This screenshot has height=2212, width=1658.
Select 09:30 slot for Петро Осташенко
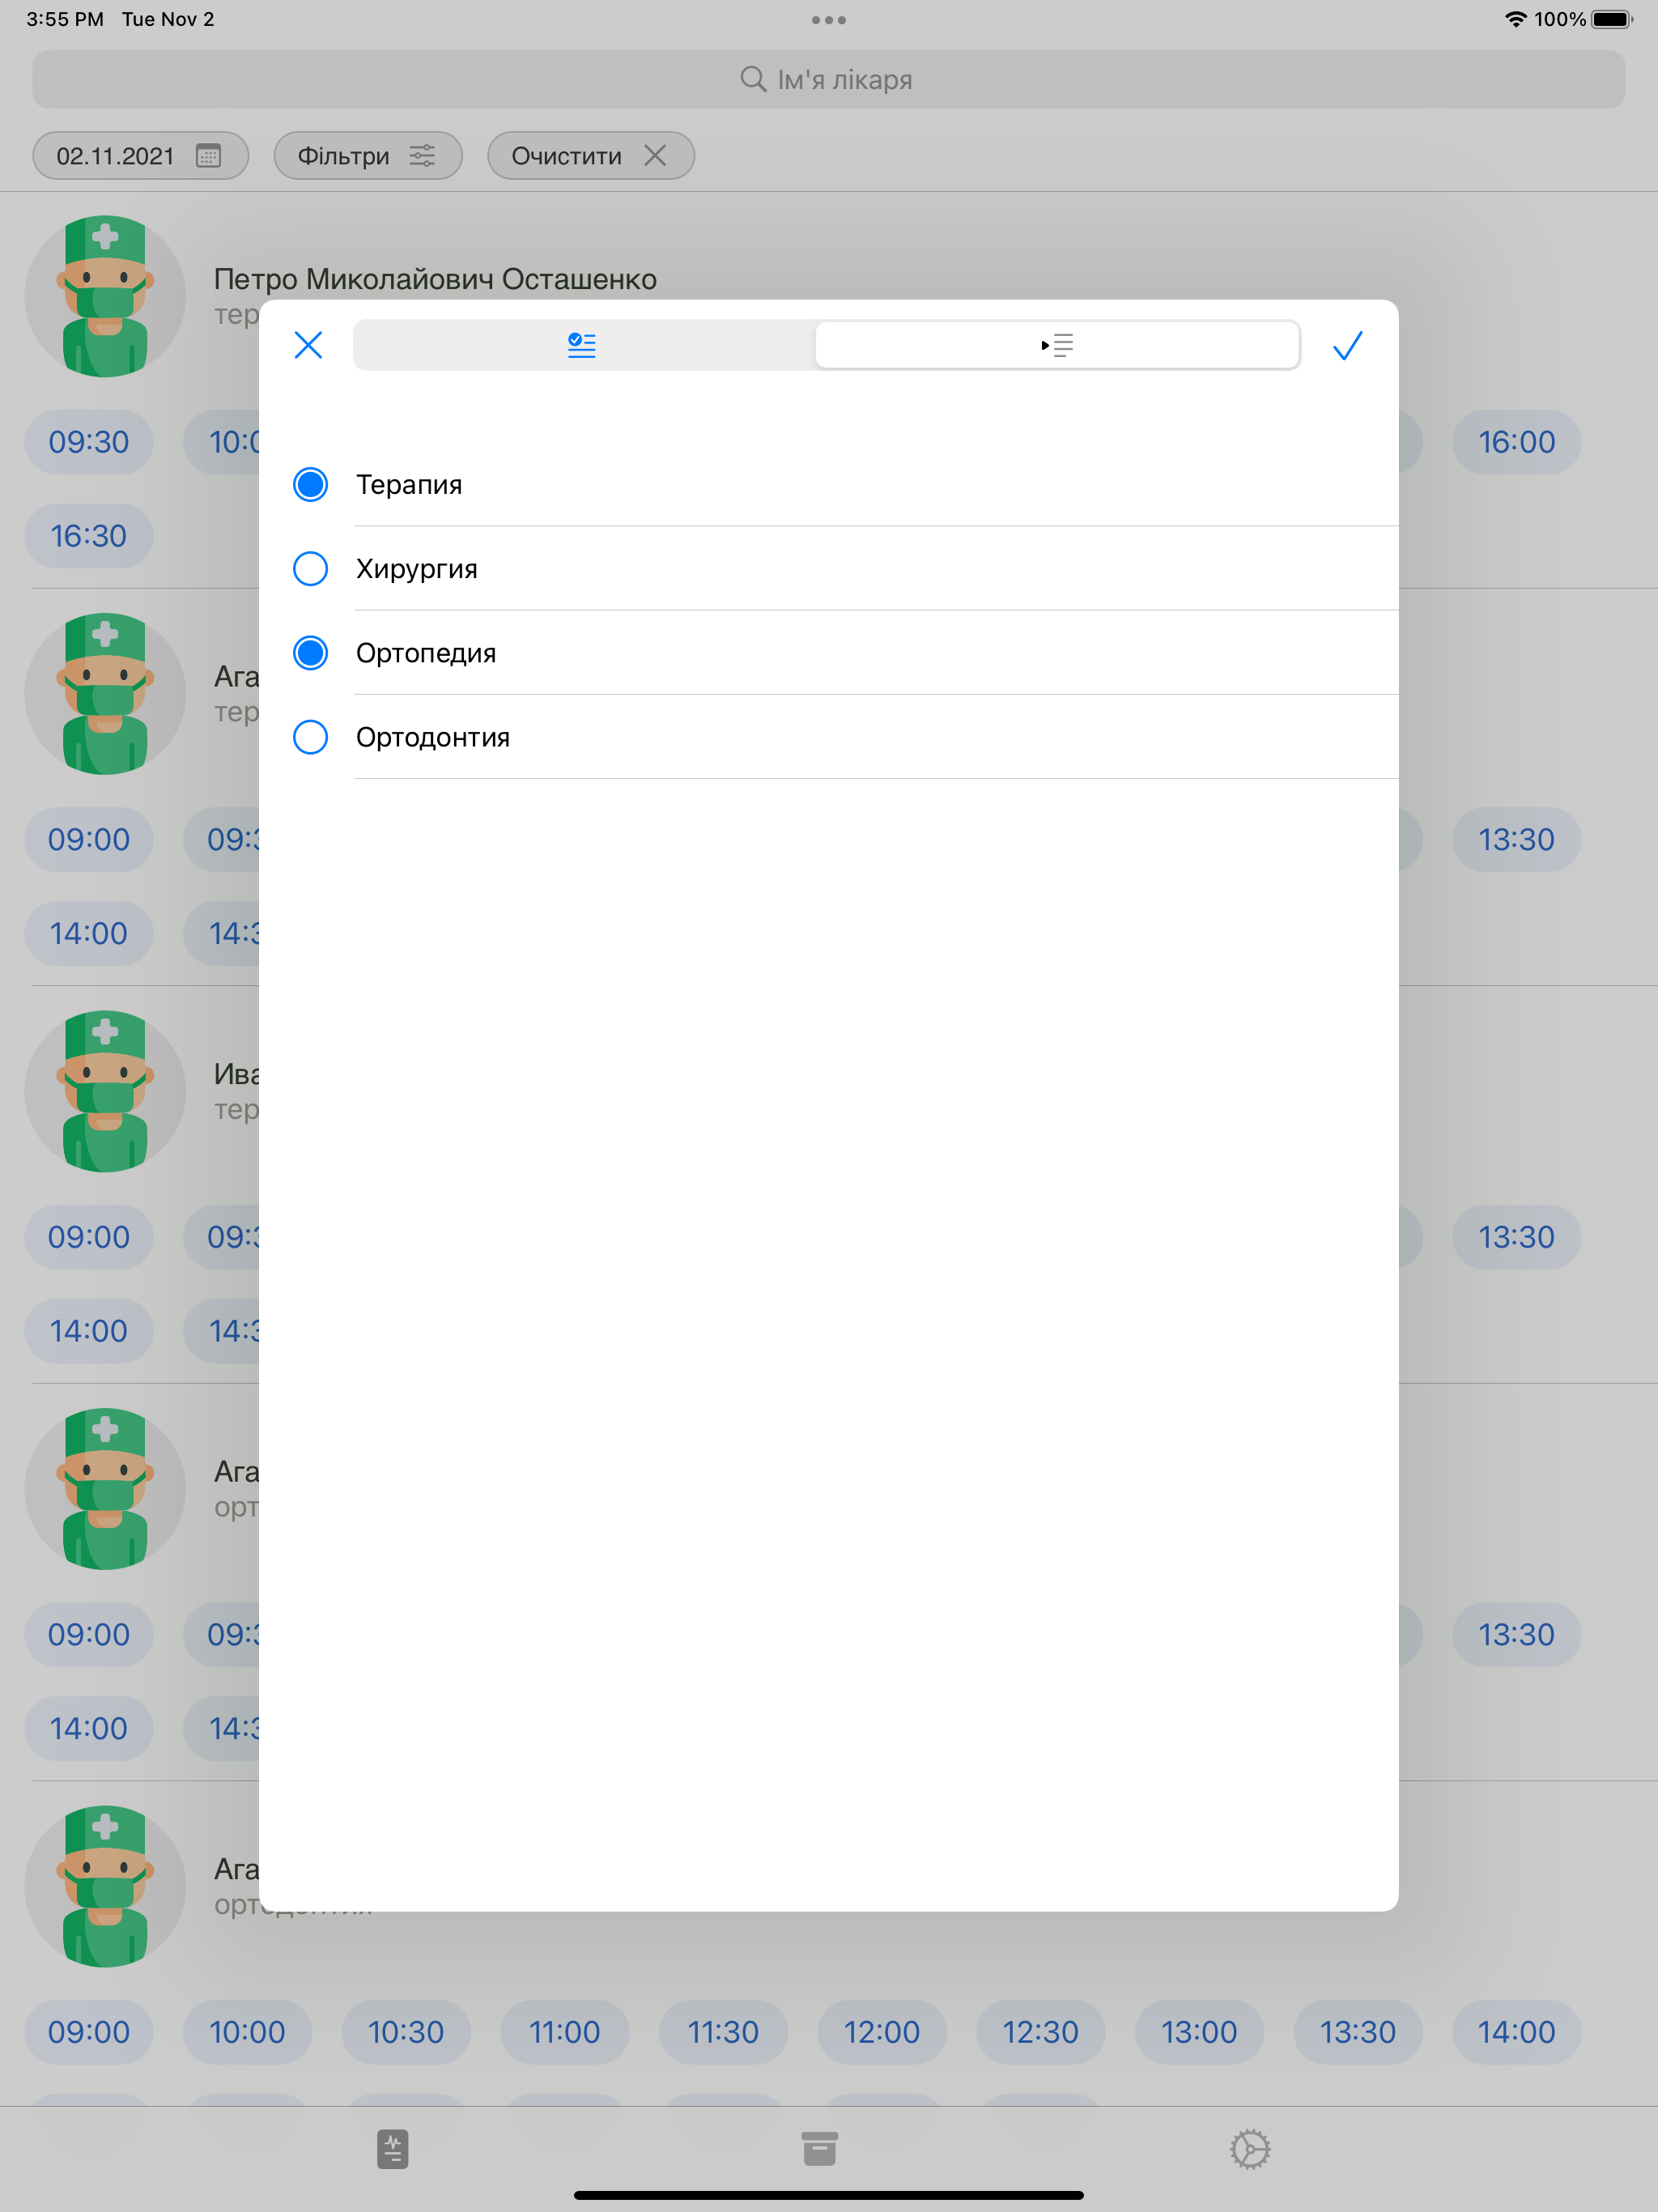[89, 442]
